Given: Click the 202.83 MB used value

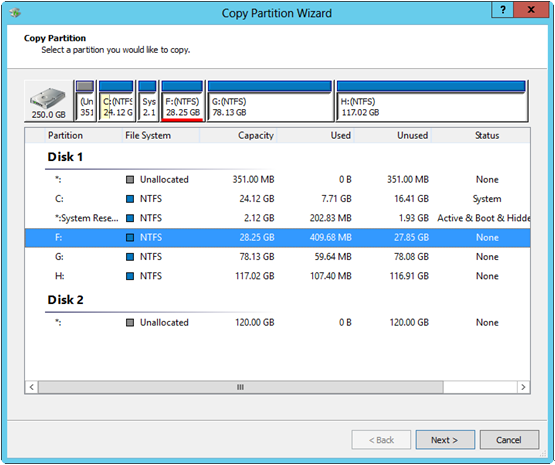Looking at the screenshot, I should pyautogui.click(x=331, y=218).
